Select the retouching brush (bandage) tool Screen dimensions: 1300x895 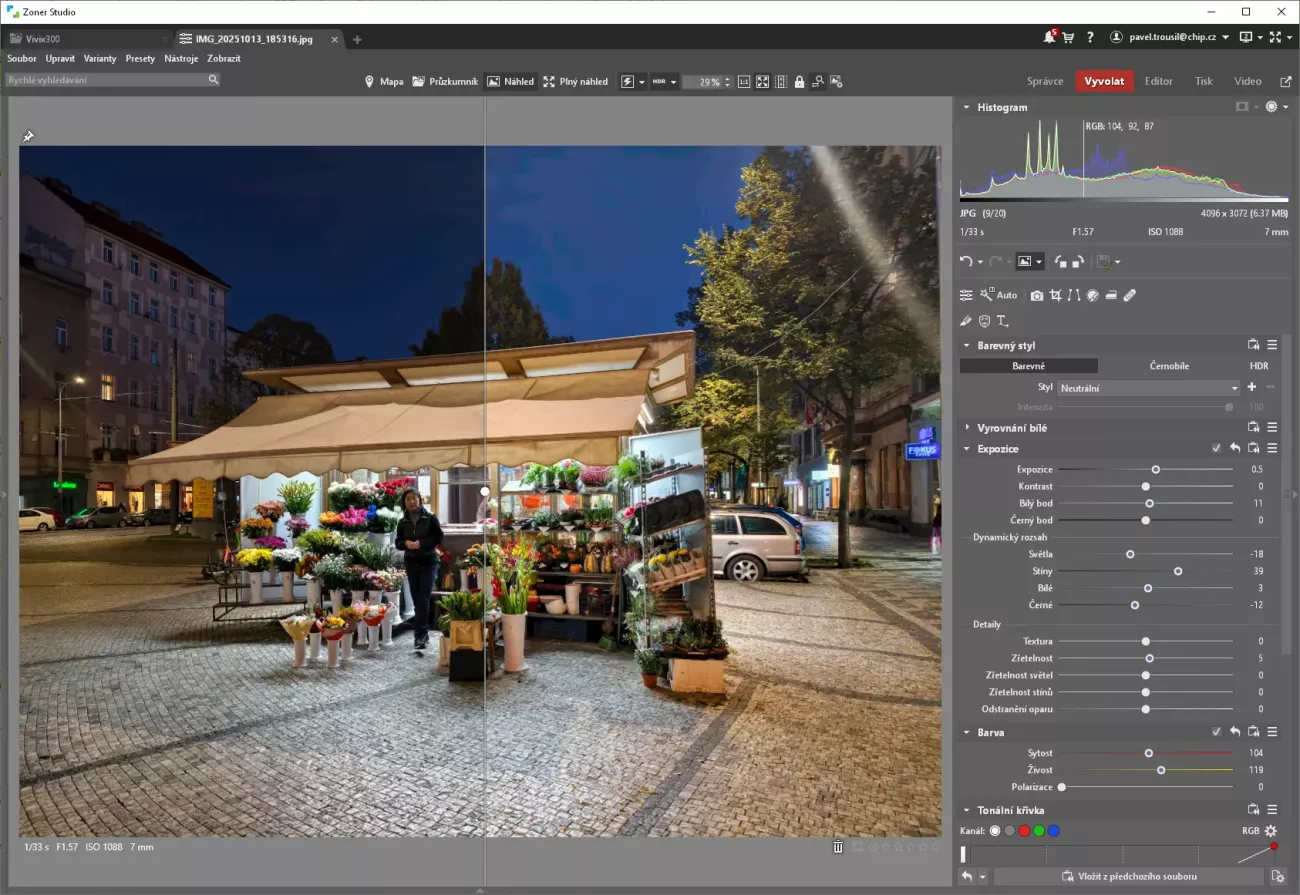(1130, 295)
